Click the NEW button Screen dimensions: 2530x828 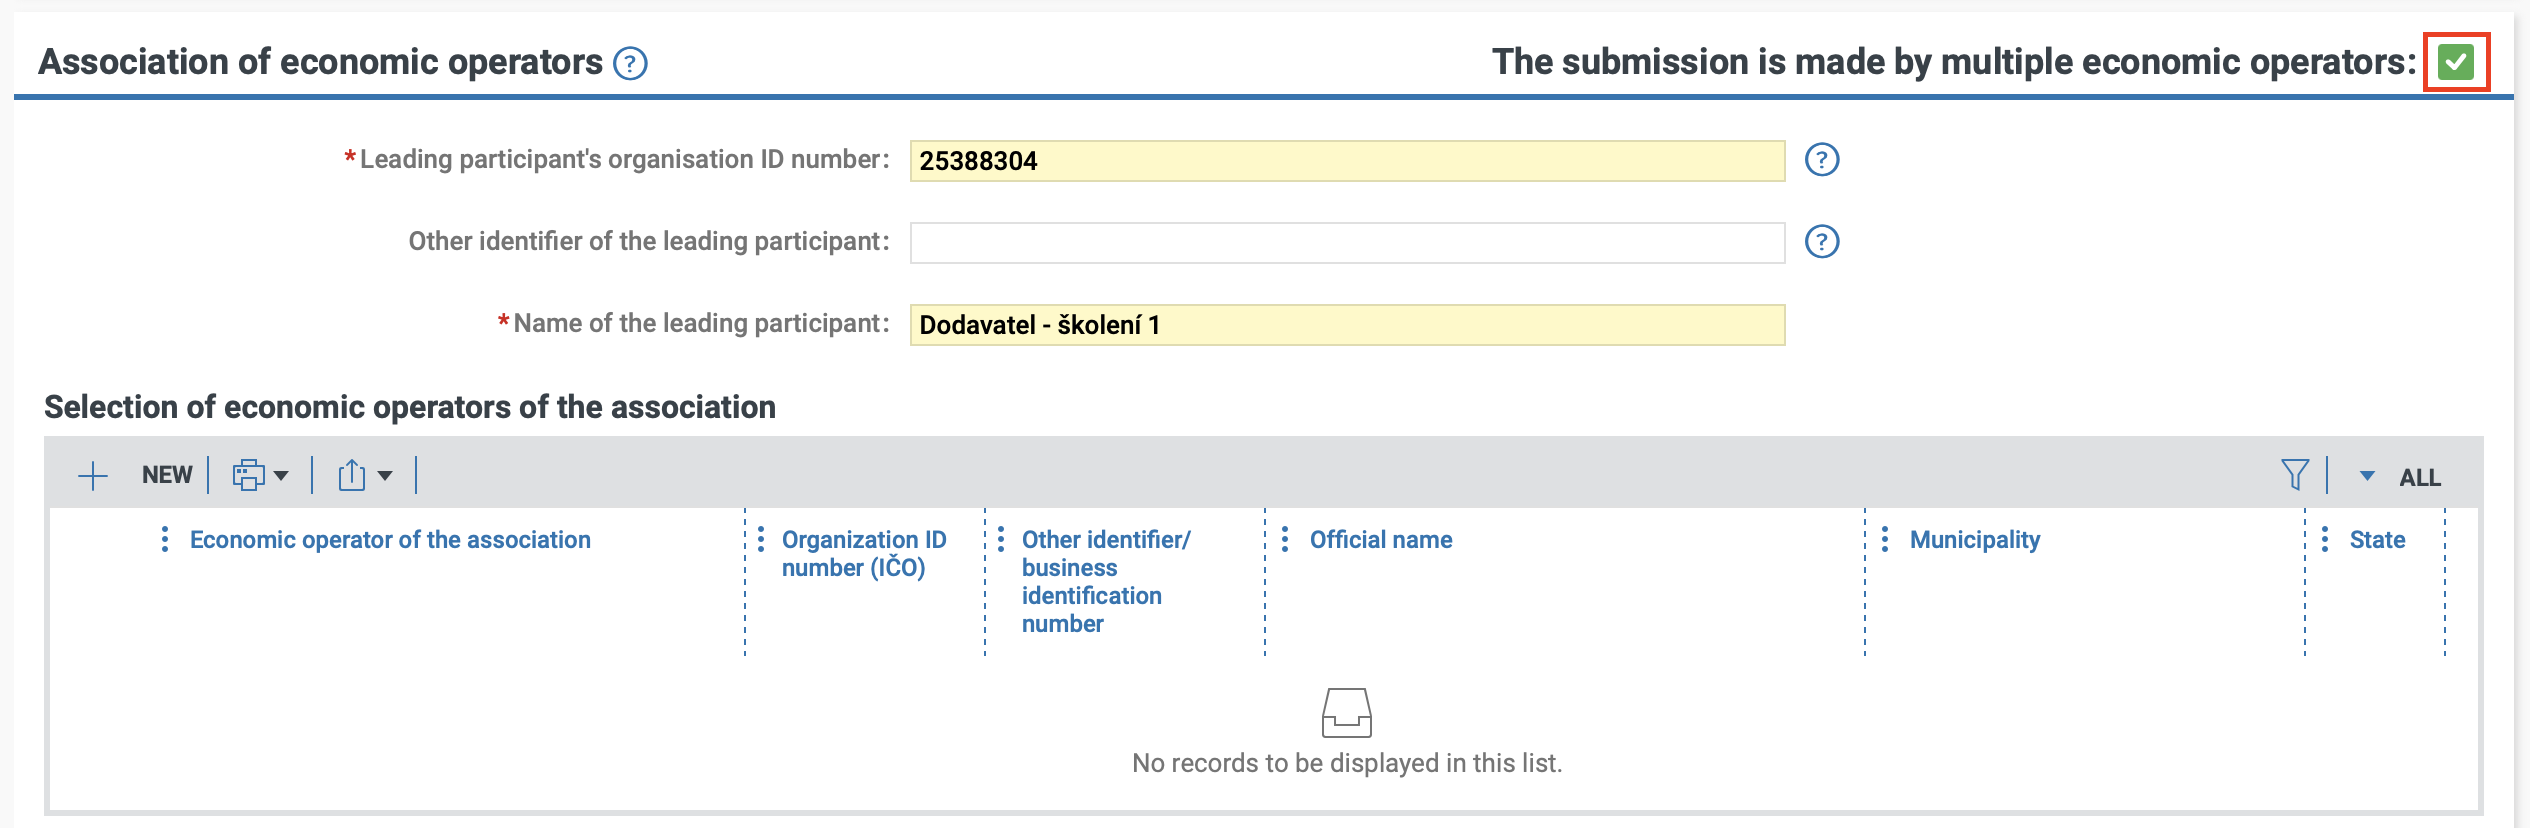pyautogui.click(x=166, y=475)
